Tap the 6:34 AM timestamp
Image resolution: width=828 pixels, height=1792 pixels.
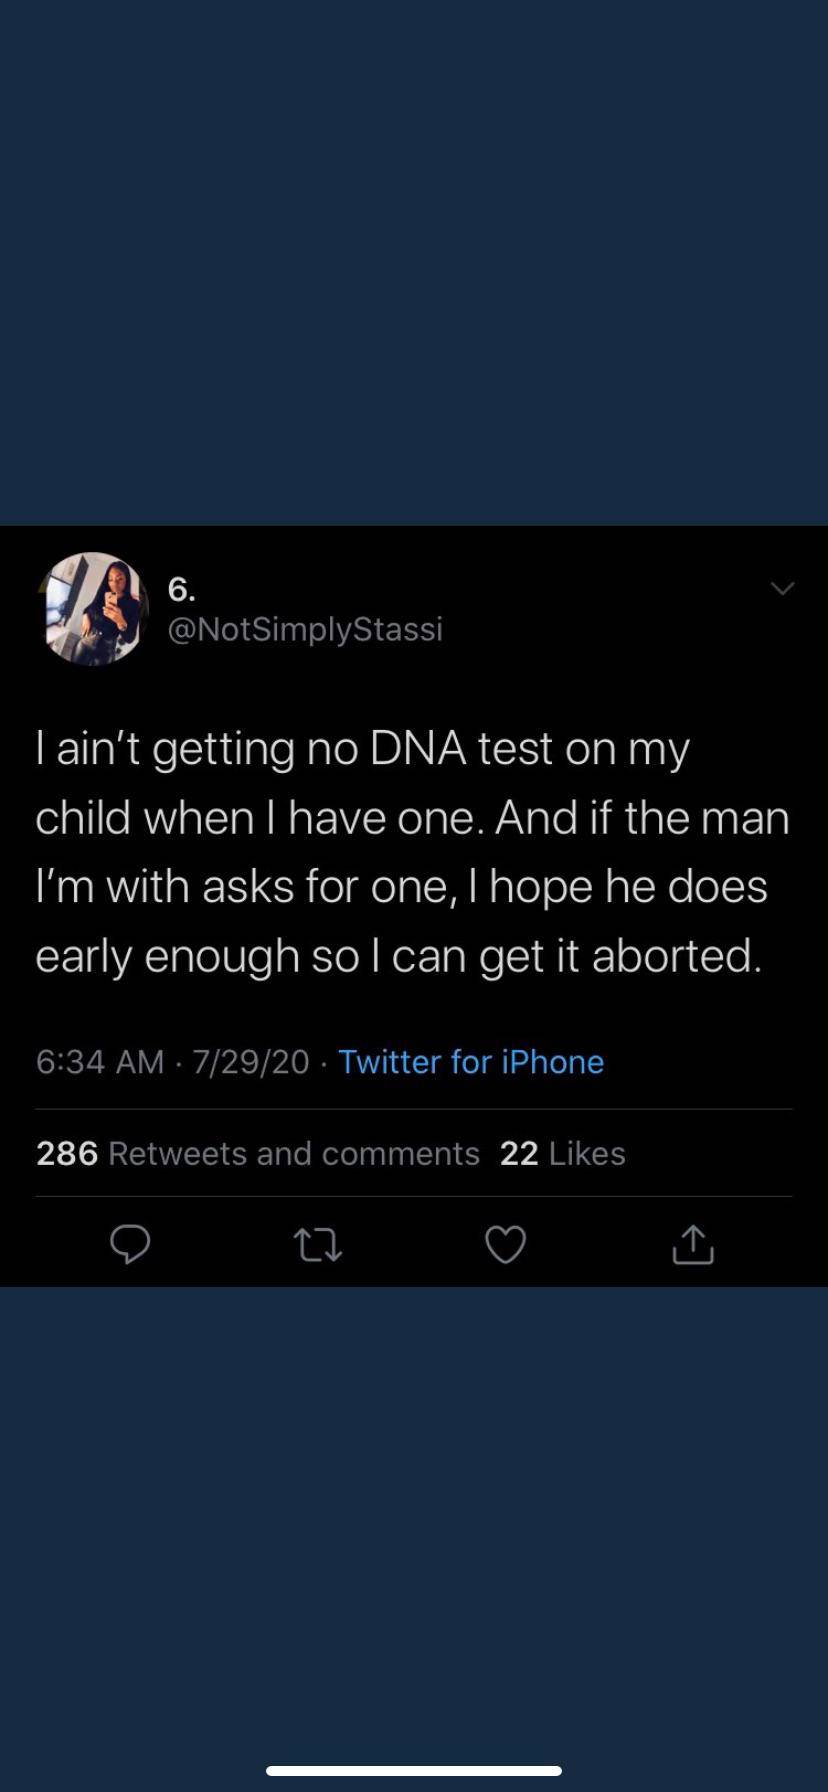(x=99, y=1061)
